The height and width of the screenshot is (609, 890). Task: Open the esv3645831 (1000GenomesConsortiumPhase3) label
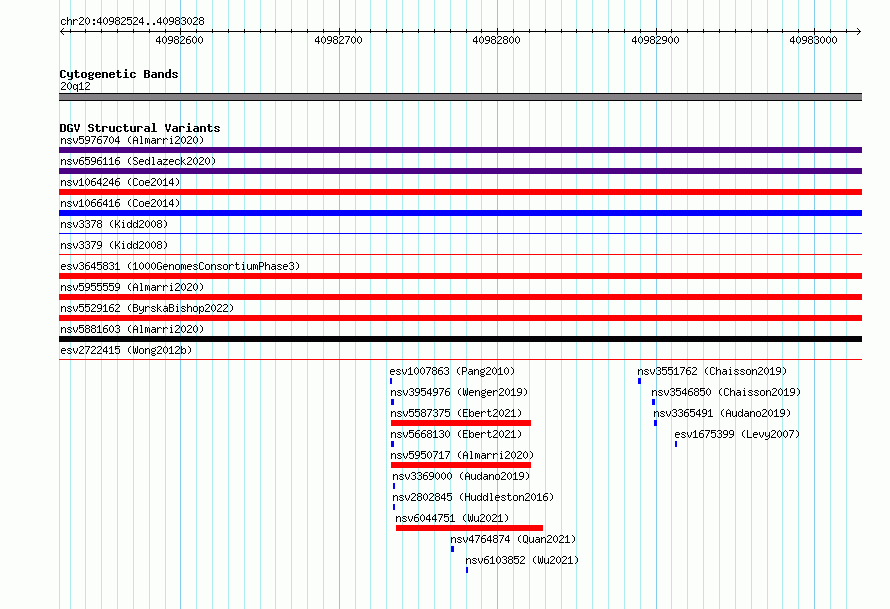pos(180,266)
